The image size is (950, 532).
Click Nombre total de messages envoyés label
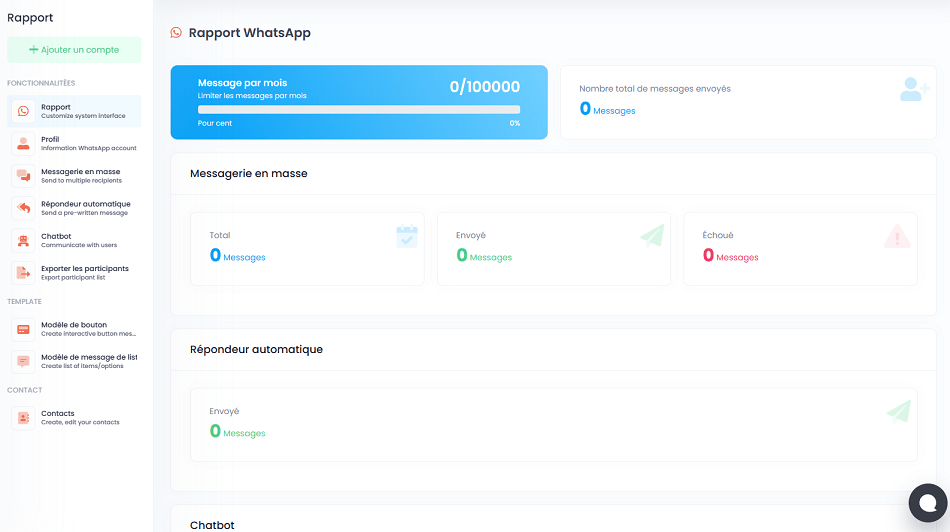tap(655, 88)
